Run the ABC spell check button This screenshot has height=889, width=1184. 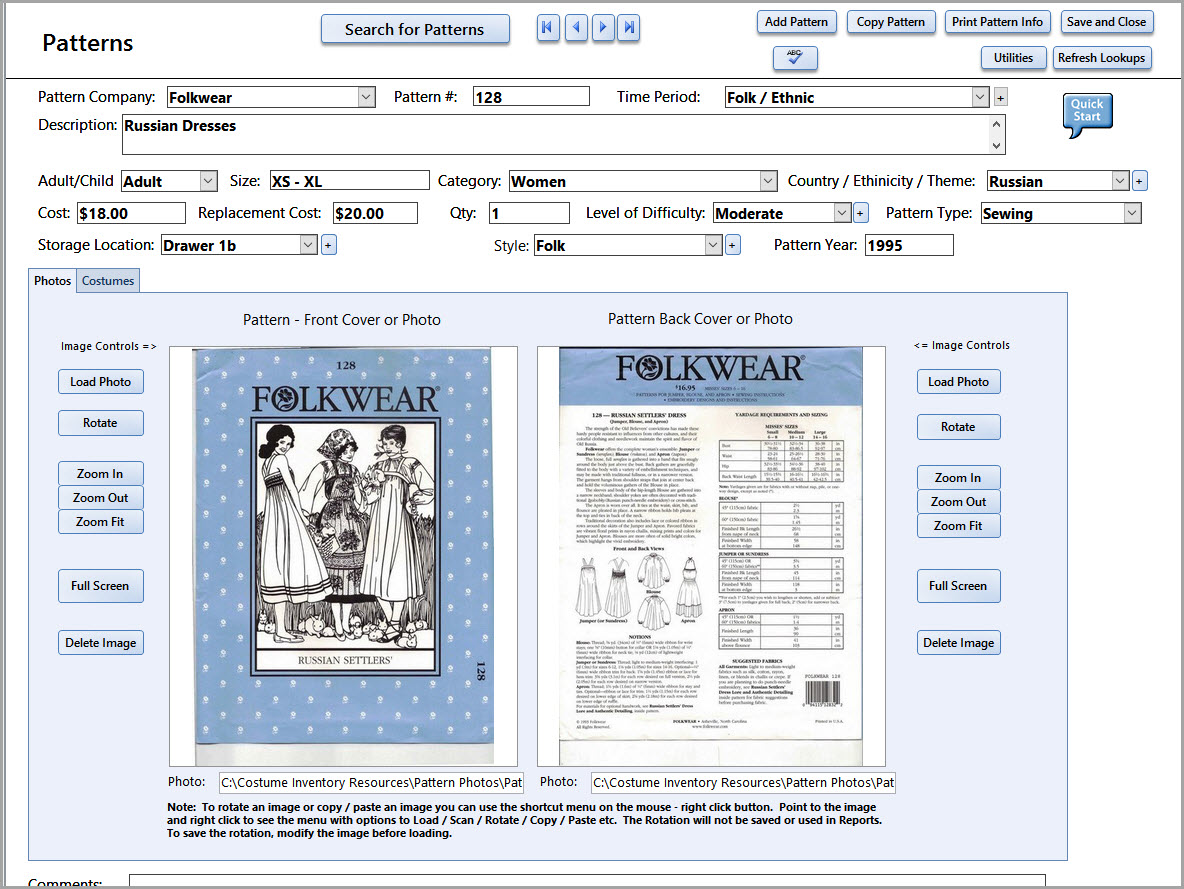click(x=795, y=57)
